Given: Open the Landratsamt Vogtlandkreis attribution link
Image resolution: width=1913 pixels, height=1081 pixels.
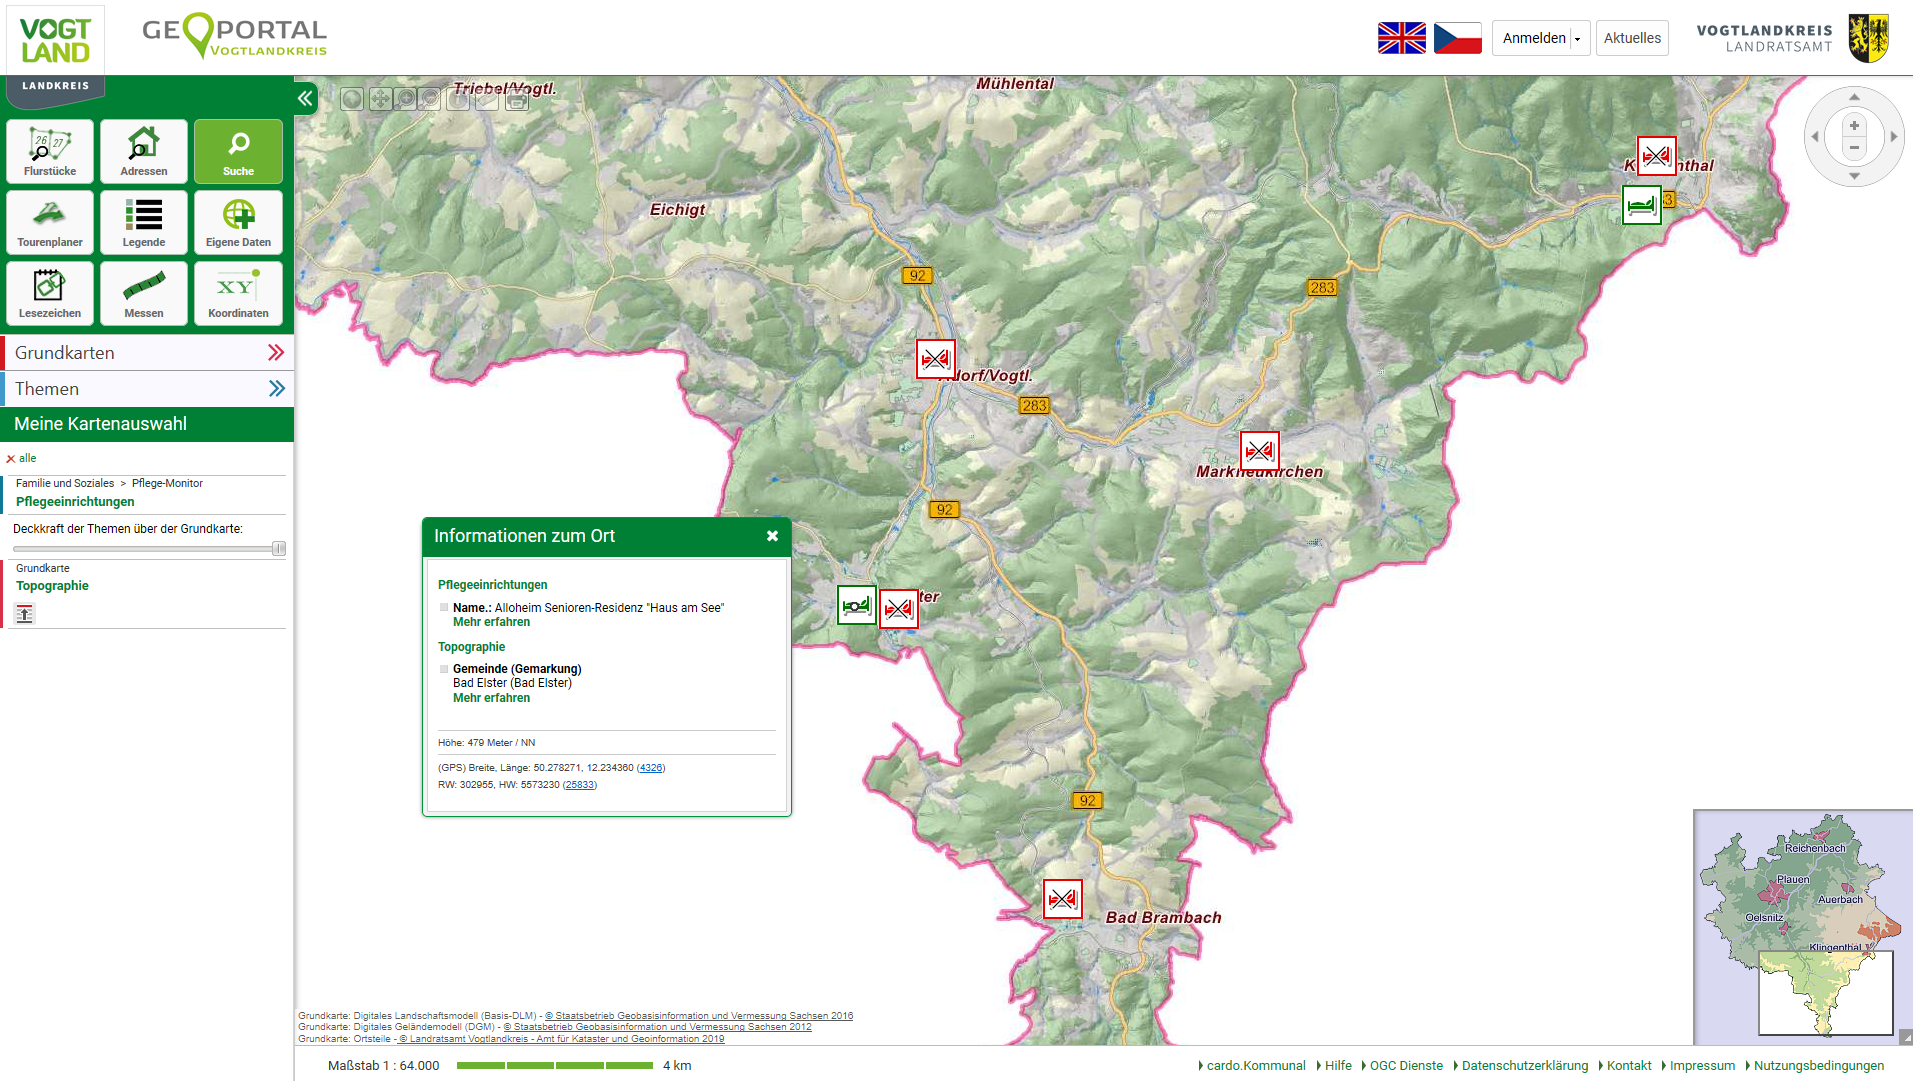Looking at the screenshot, I should (562, 1039).
